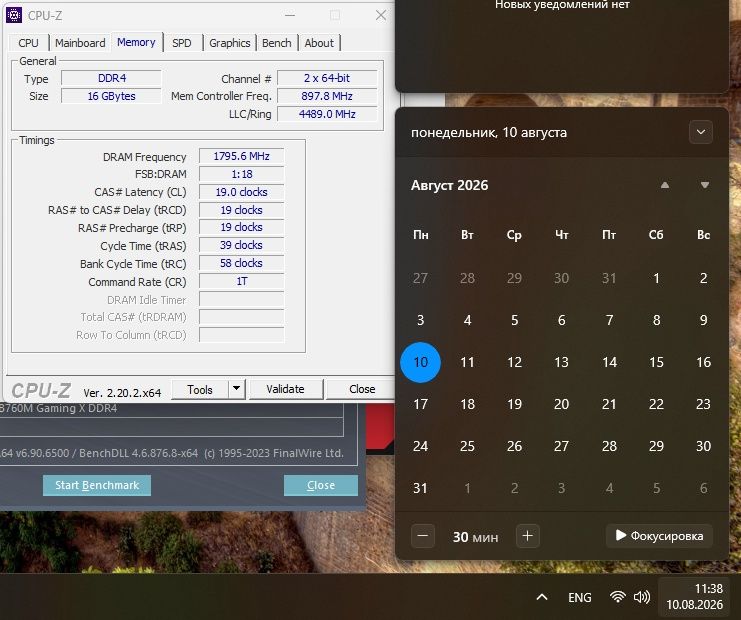
Task: Click LLC/Ring value 4489.0 MHz
Action: click(327, 114)
